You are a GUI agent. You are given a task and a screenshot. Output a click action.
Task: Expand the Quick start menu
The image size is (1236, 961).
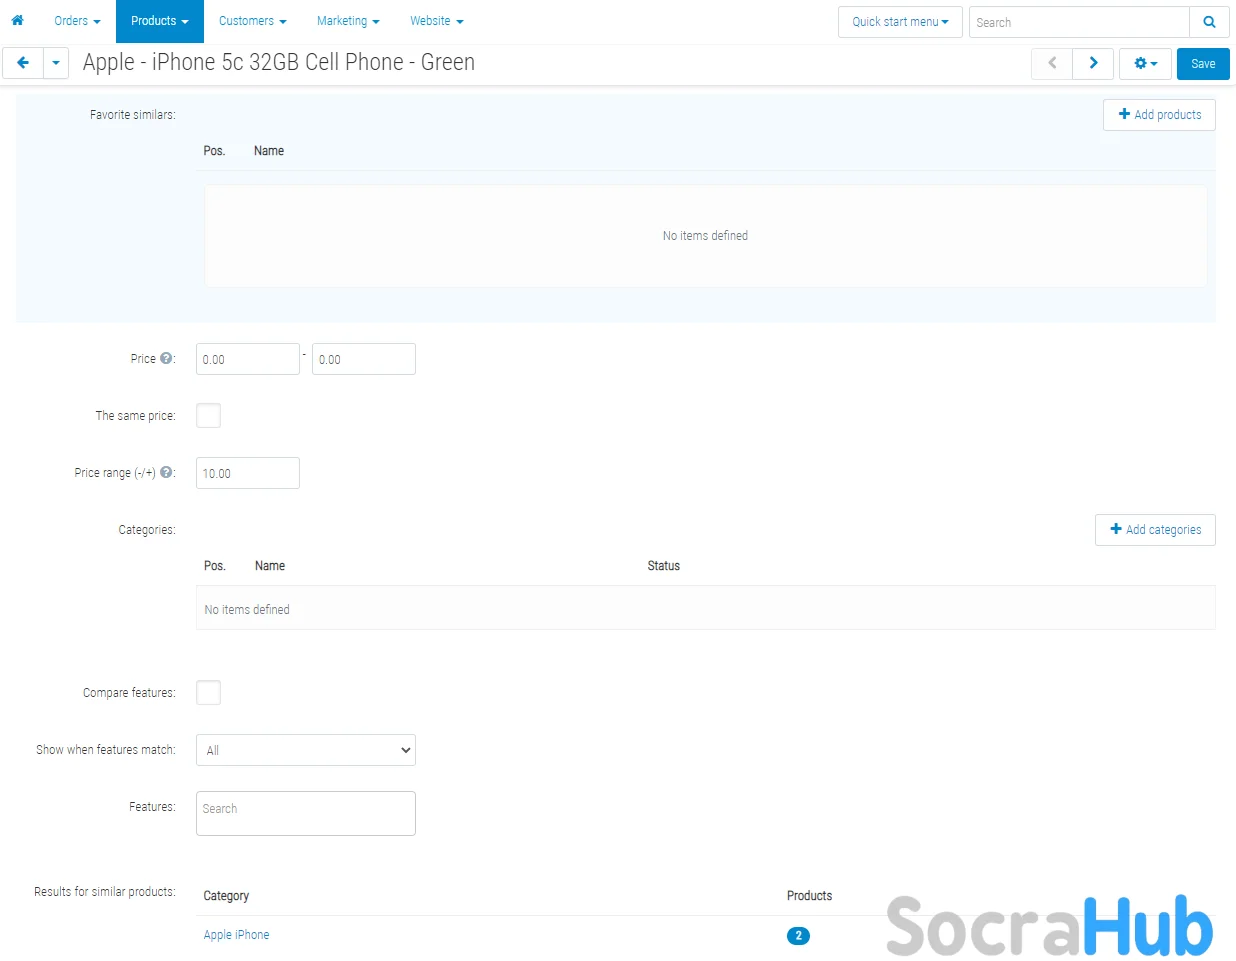pos(900,22)
